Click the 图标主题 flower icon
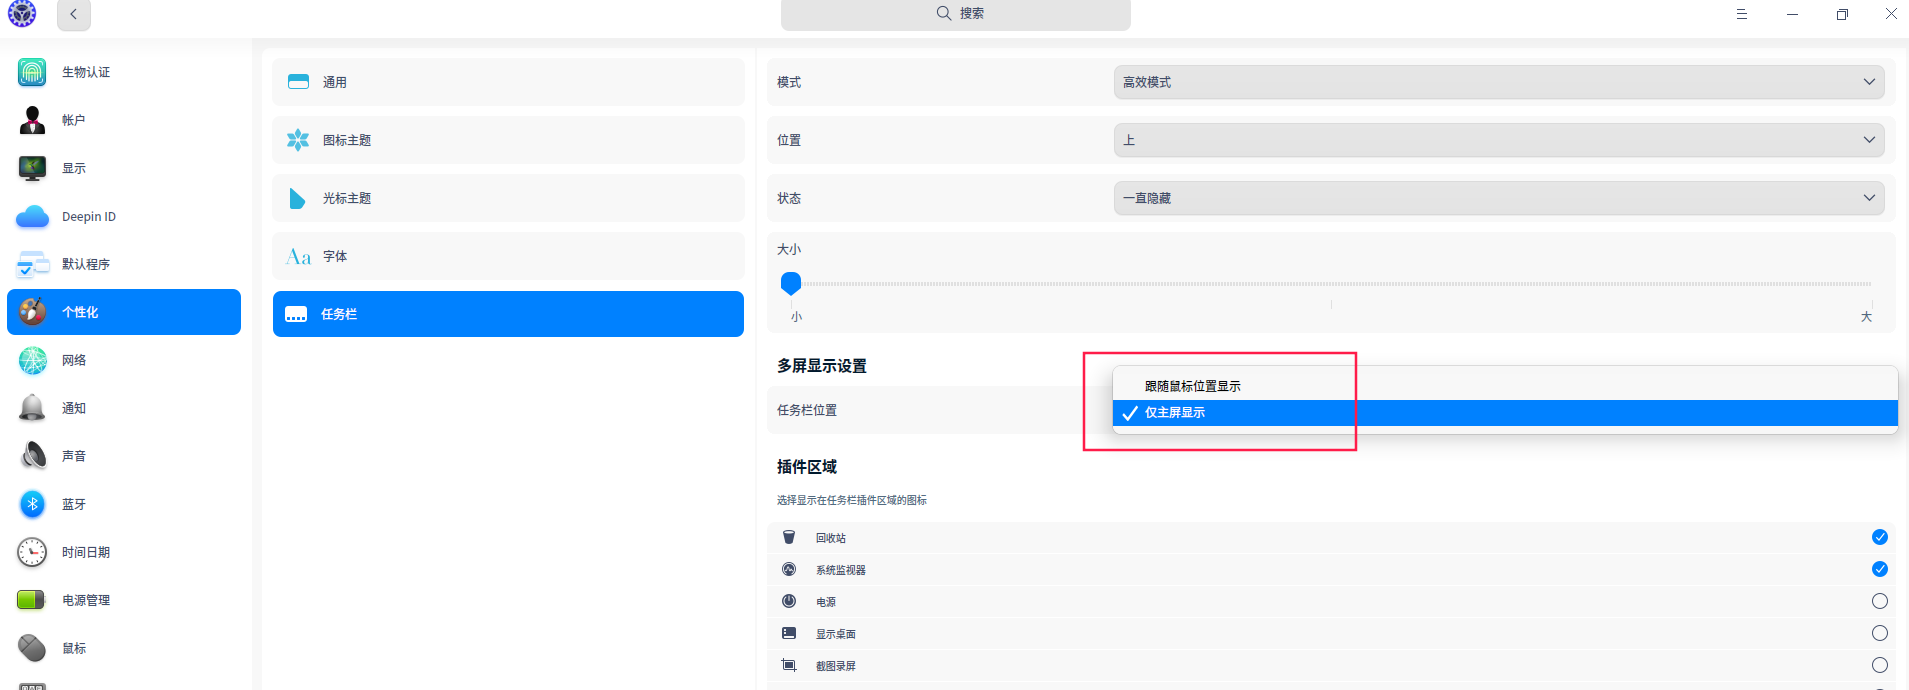 click(298, 140)
